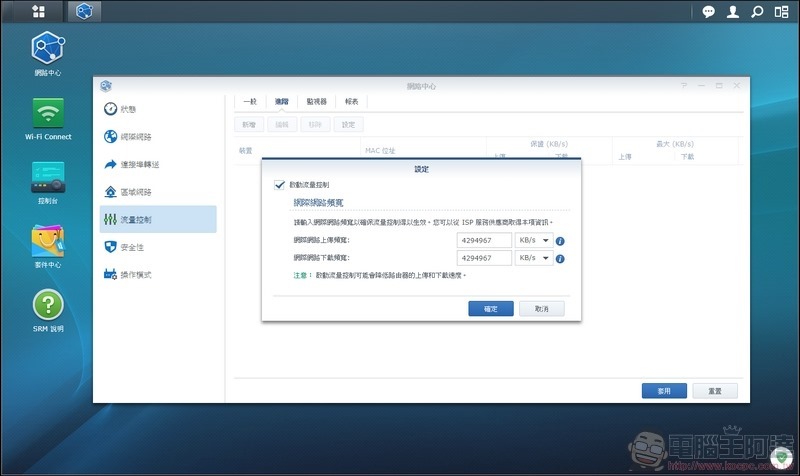Viewport: 800px width, 476px height.
Task: Open the widgets panel icon
Action: [782, 12]
